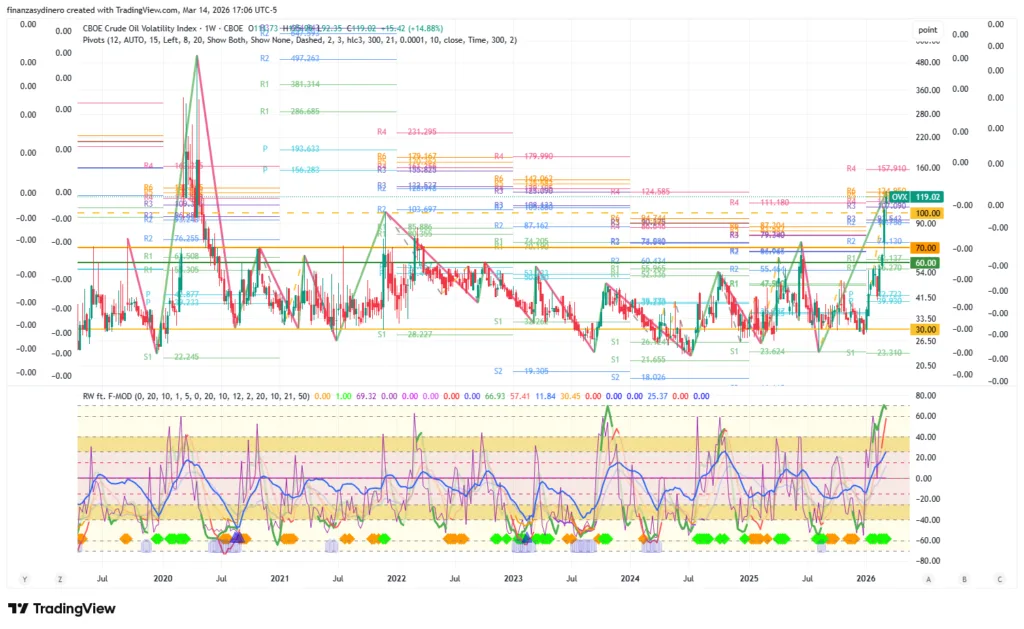Click the circled Y scale button
The width and height of the screenshot is (1024, 629).
coord(25,579)
